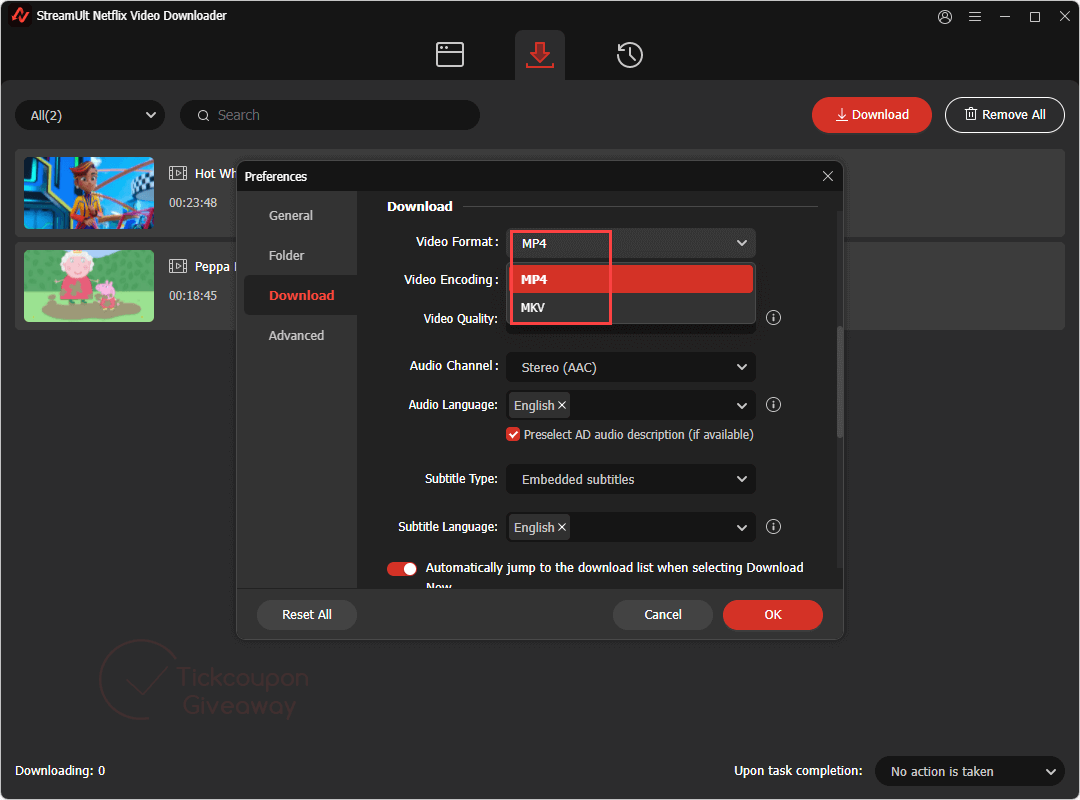Open the Subtitle Language dropdown arrow

742,528
